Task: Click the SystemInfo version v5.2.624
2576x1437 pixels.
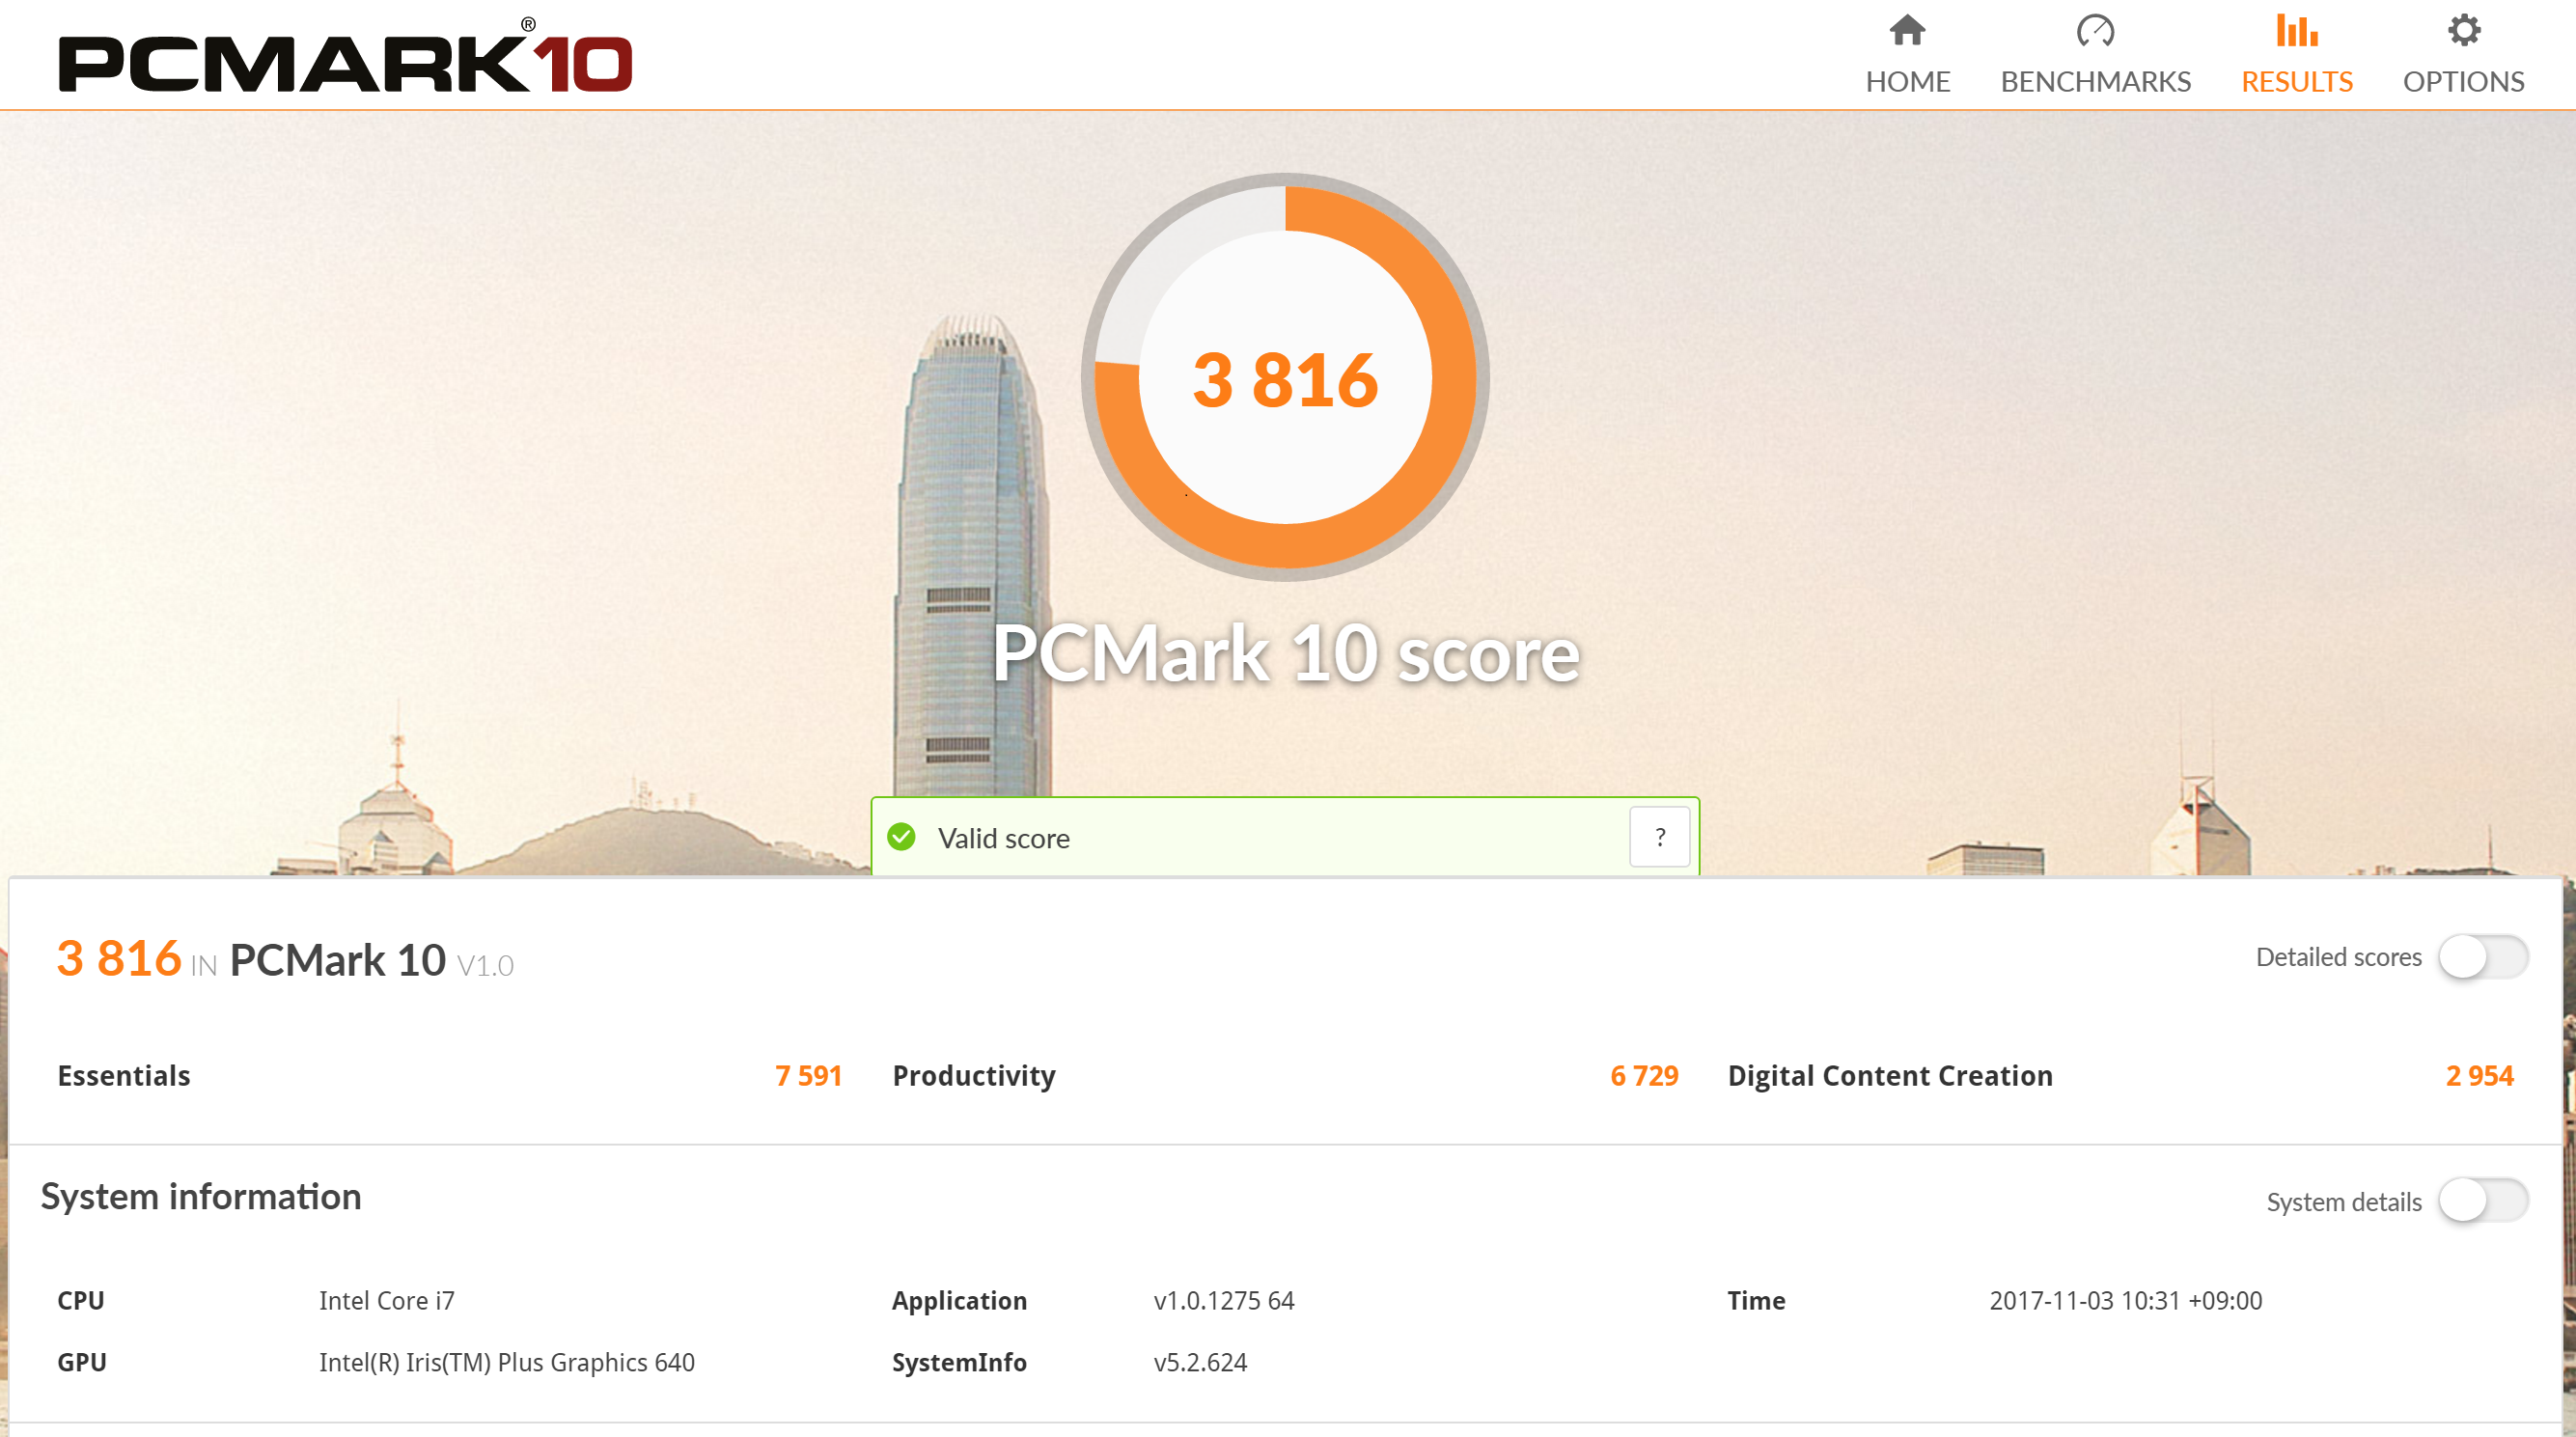Action: coord(1200,1362)
